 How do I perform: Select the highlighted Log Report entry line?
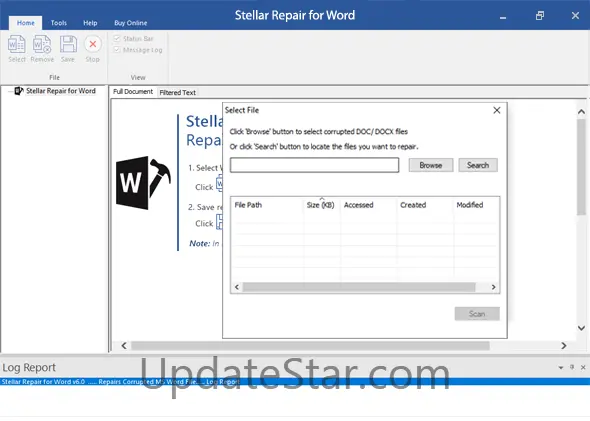tap(295, 382)
